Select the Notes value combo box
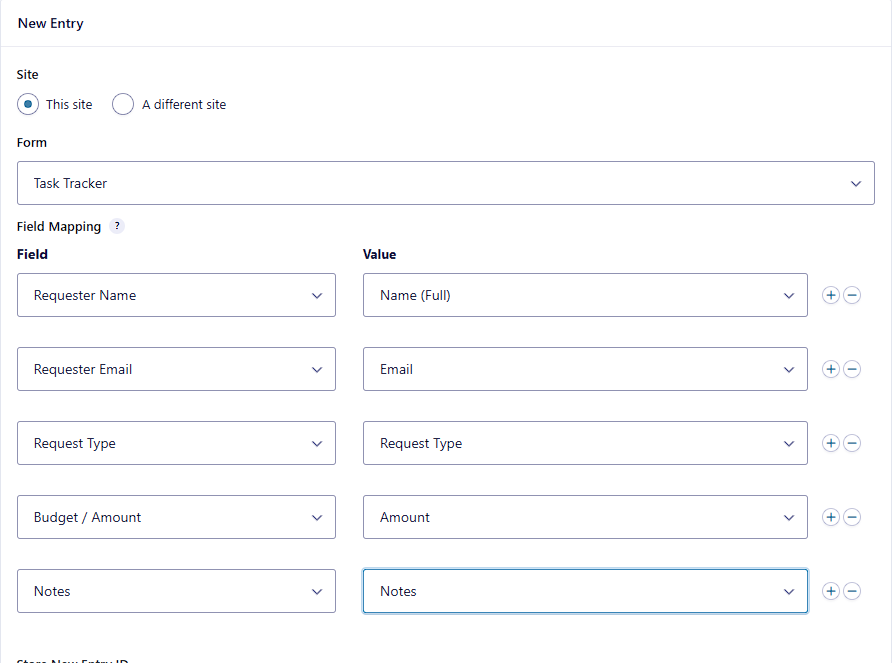Viewport: 892px width, 663px height. 585,591
